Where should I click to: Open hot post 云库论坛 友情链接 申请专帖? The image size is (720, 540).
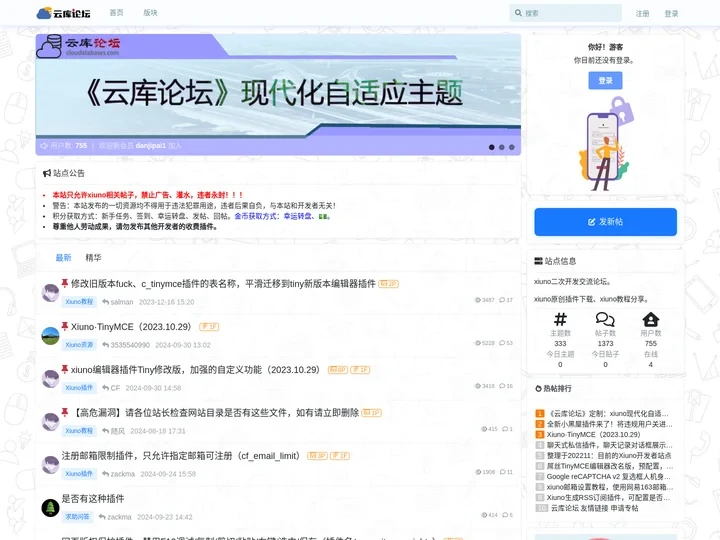click(x=595, y=508)
